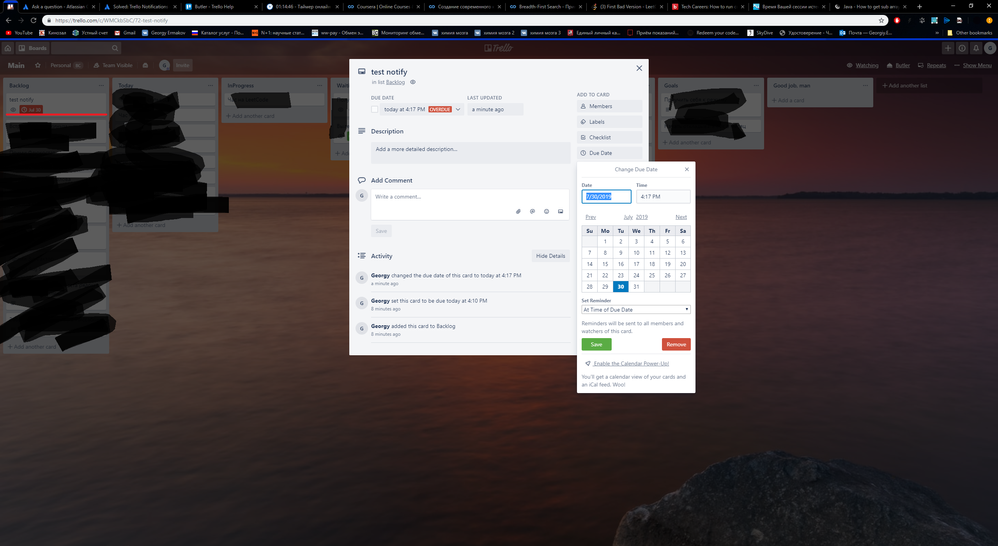Open Butler from the board header
Image resolution: width=998 pixels, height=546 pixels.
898,65
